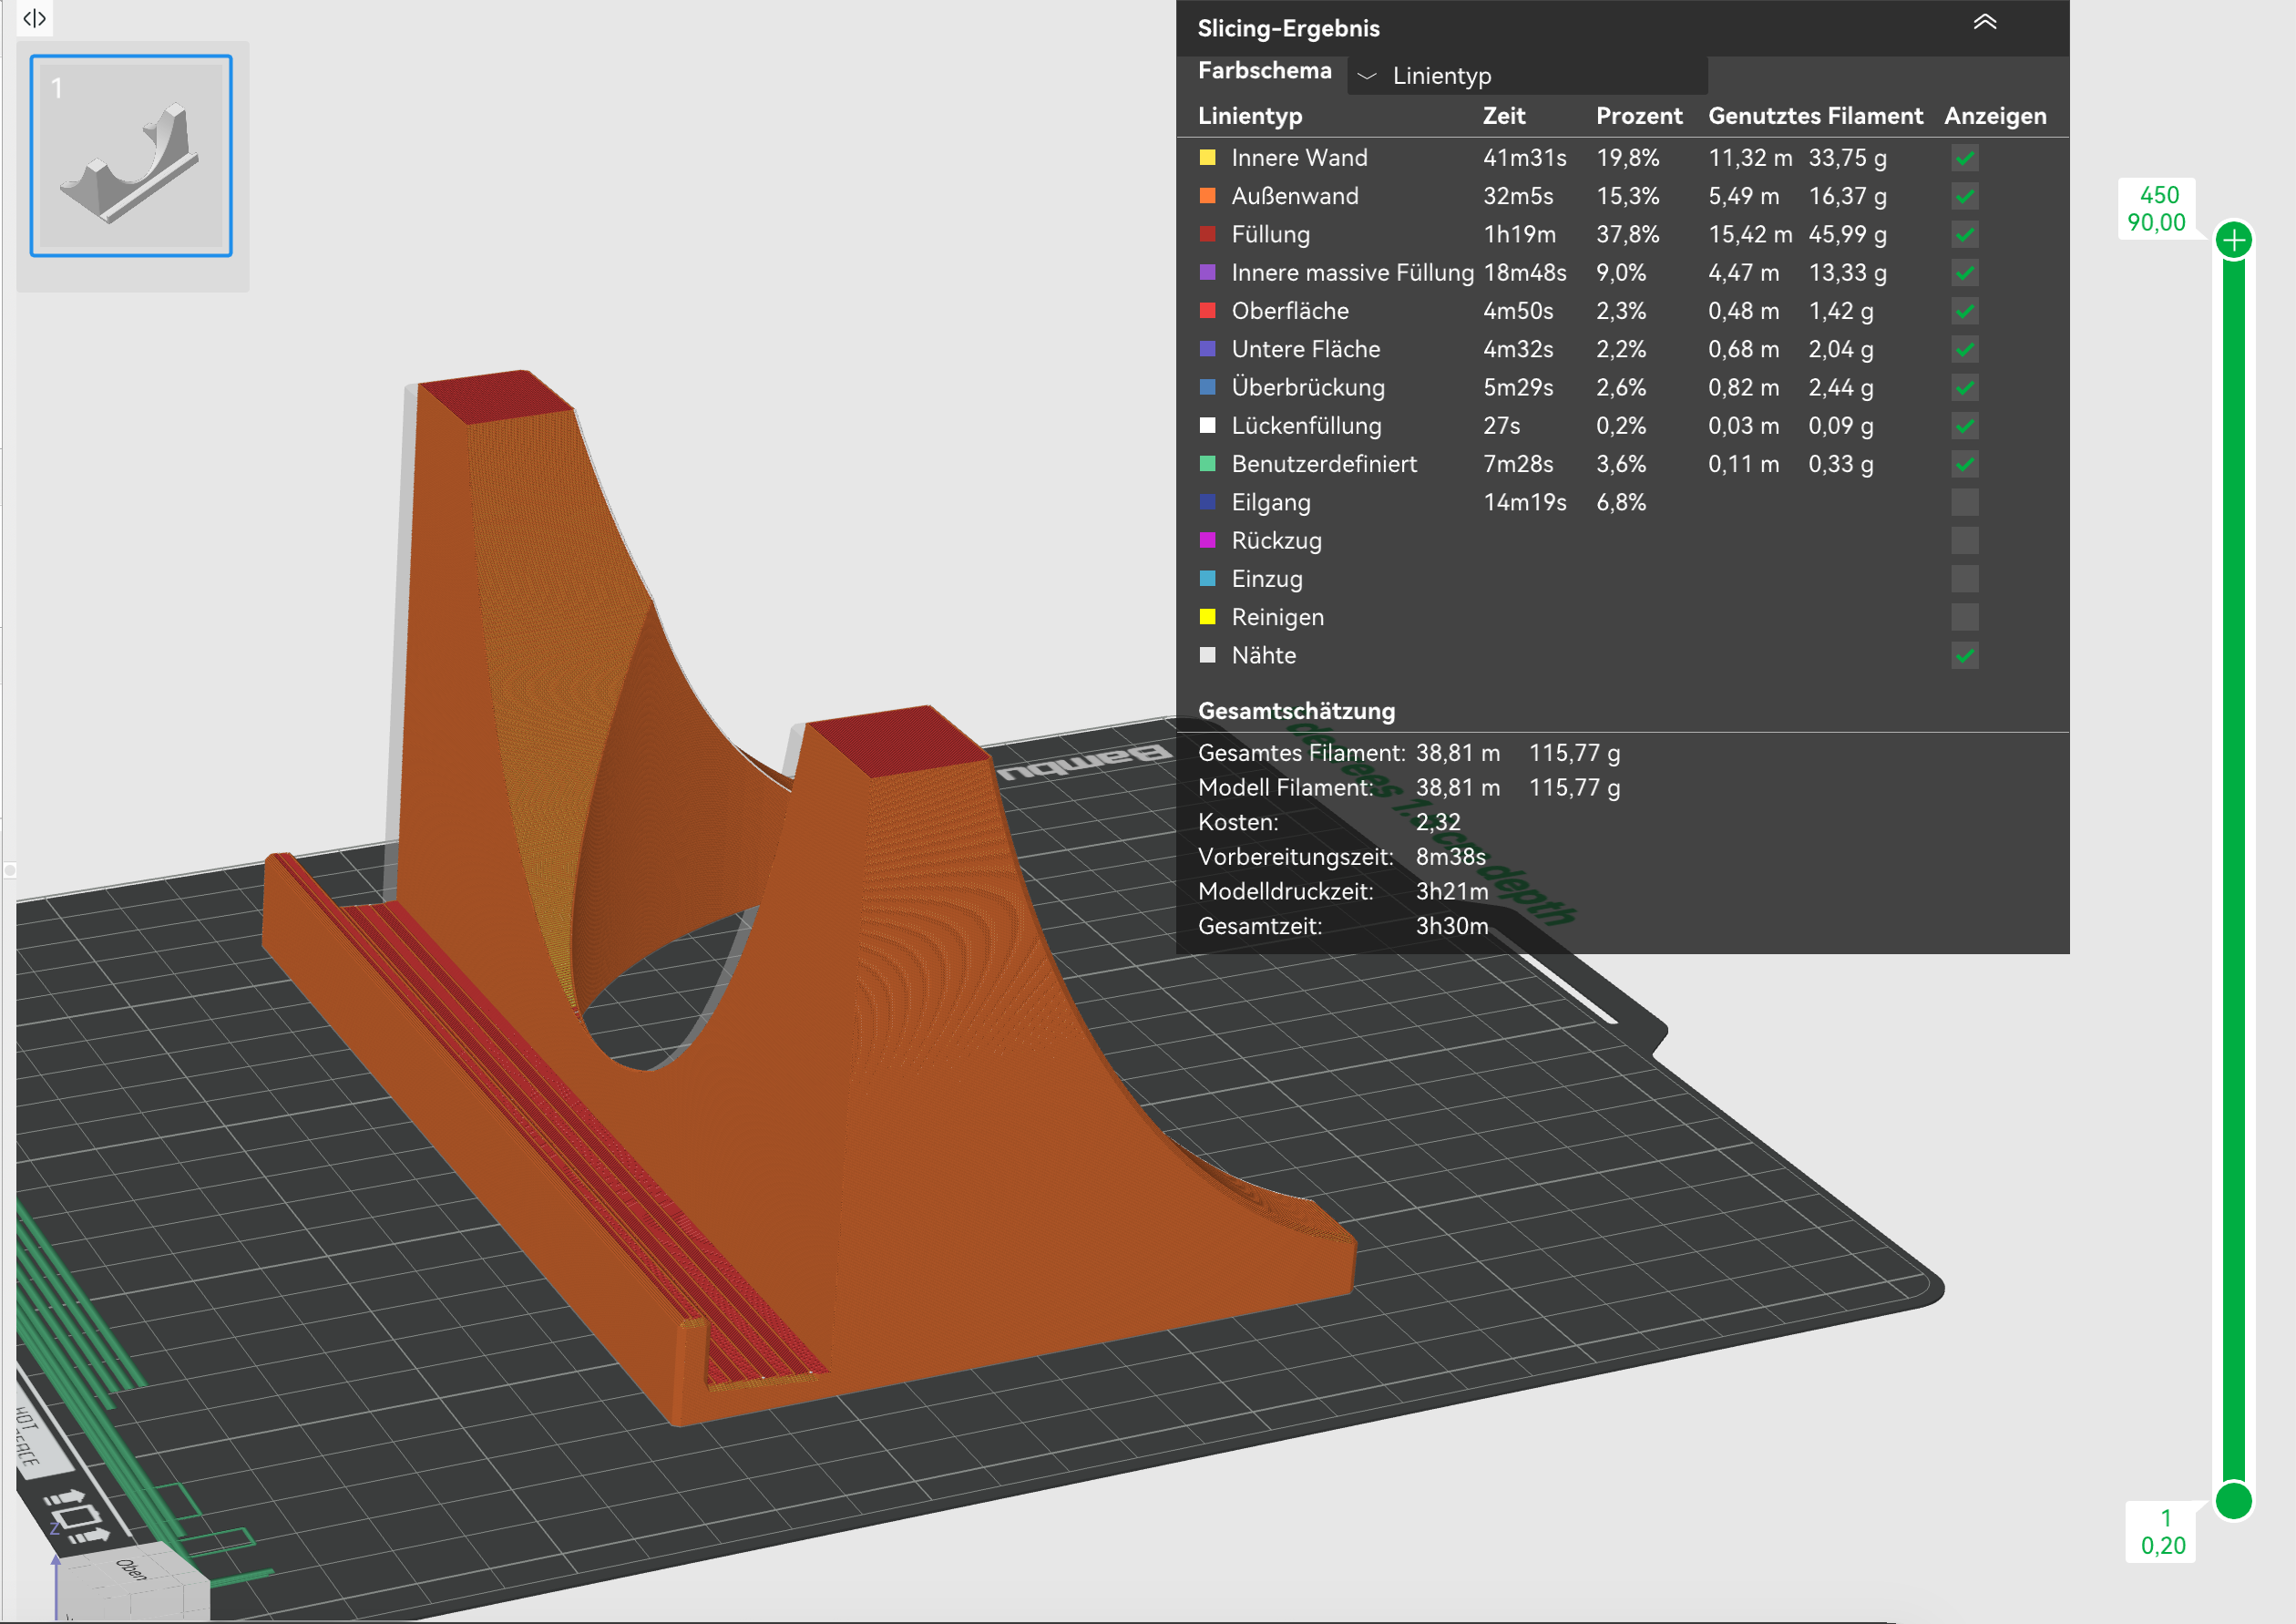Viewport: 2296px width, 1624px height.
Task: Click the light gray Nähte color swatch
Action: coord(1207,655)
